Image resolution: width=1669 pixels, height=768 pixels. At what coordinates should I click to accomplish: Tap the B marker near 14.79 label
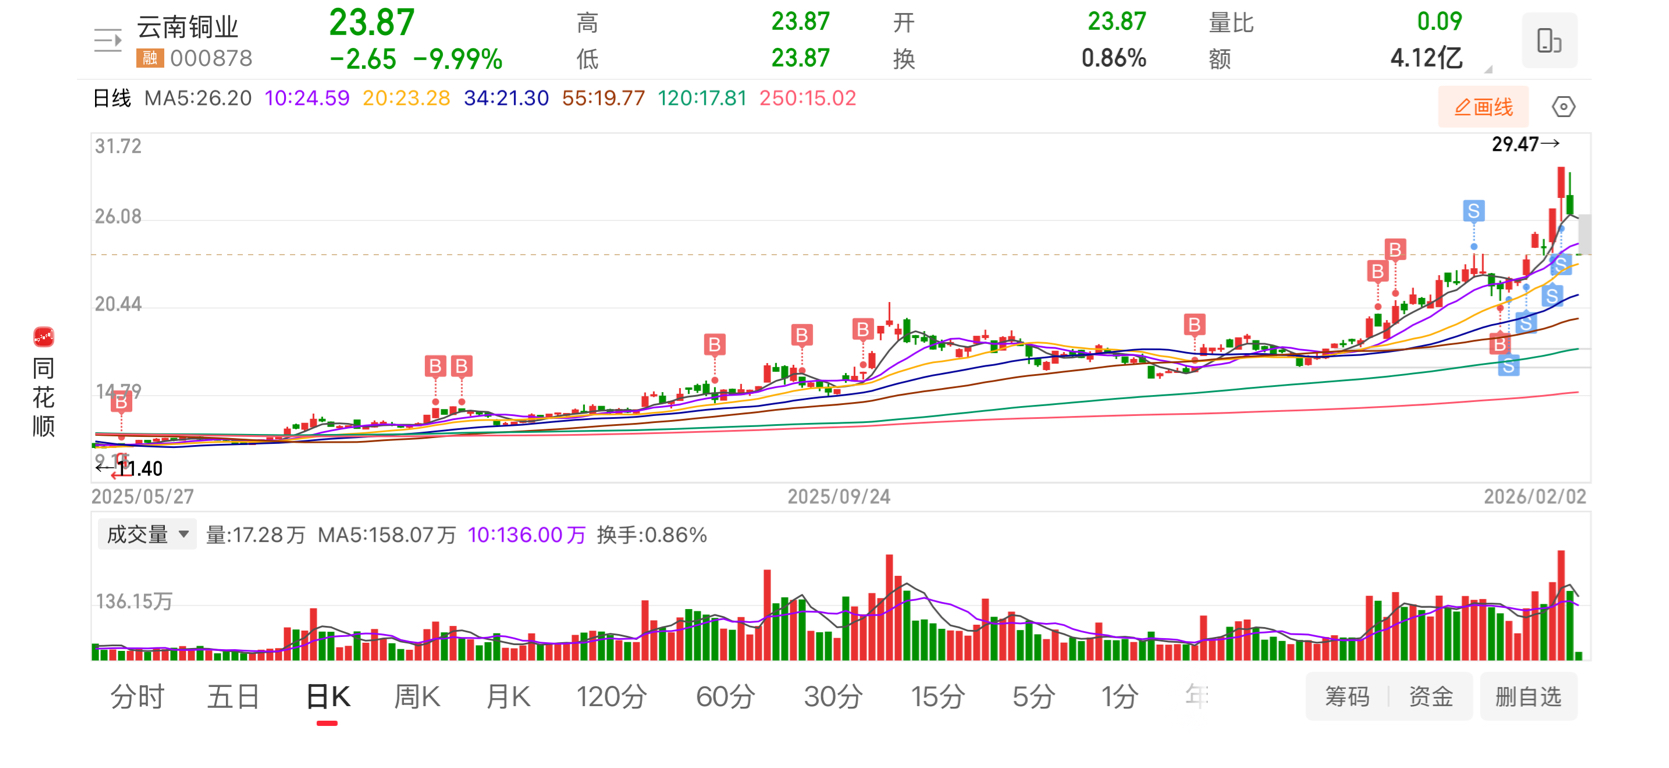tap(121, 402)
